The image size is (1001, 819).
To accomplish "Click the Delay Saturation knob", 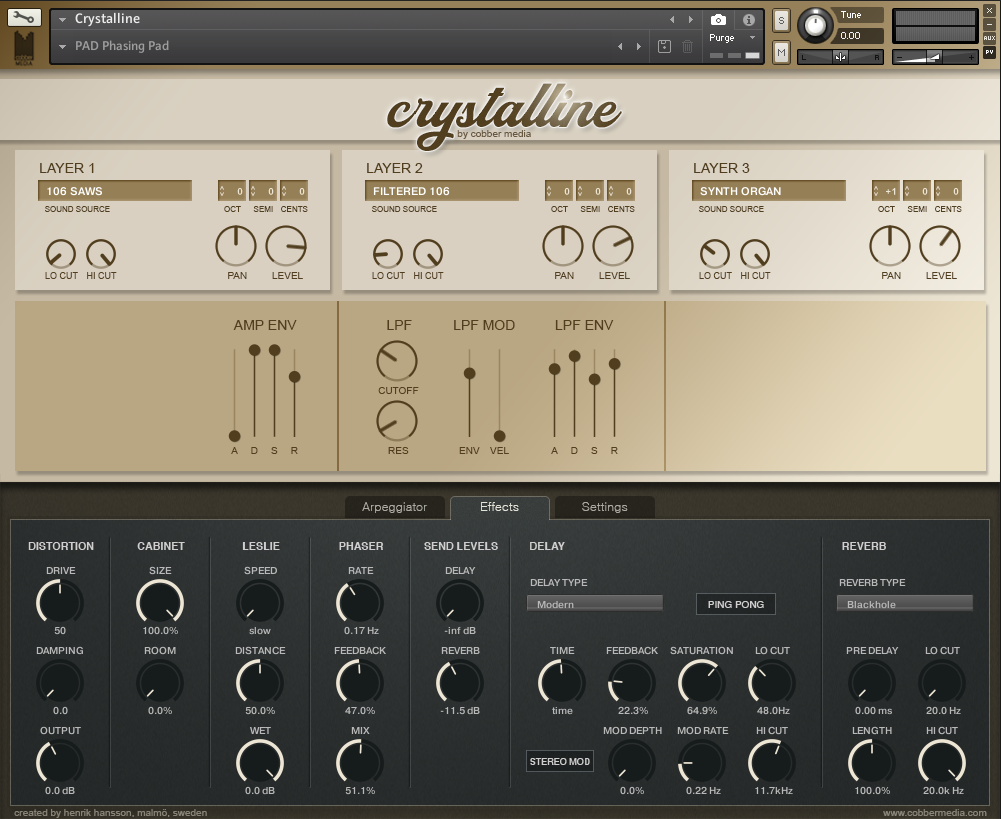I will (701, 682).
